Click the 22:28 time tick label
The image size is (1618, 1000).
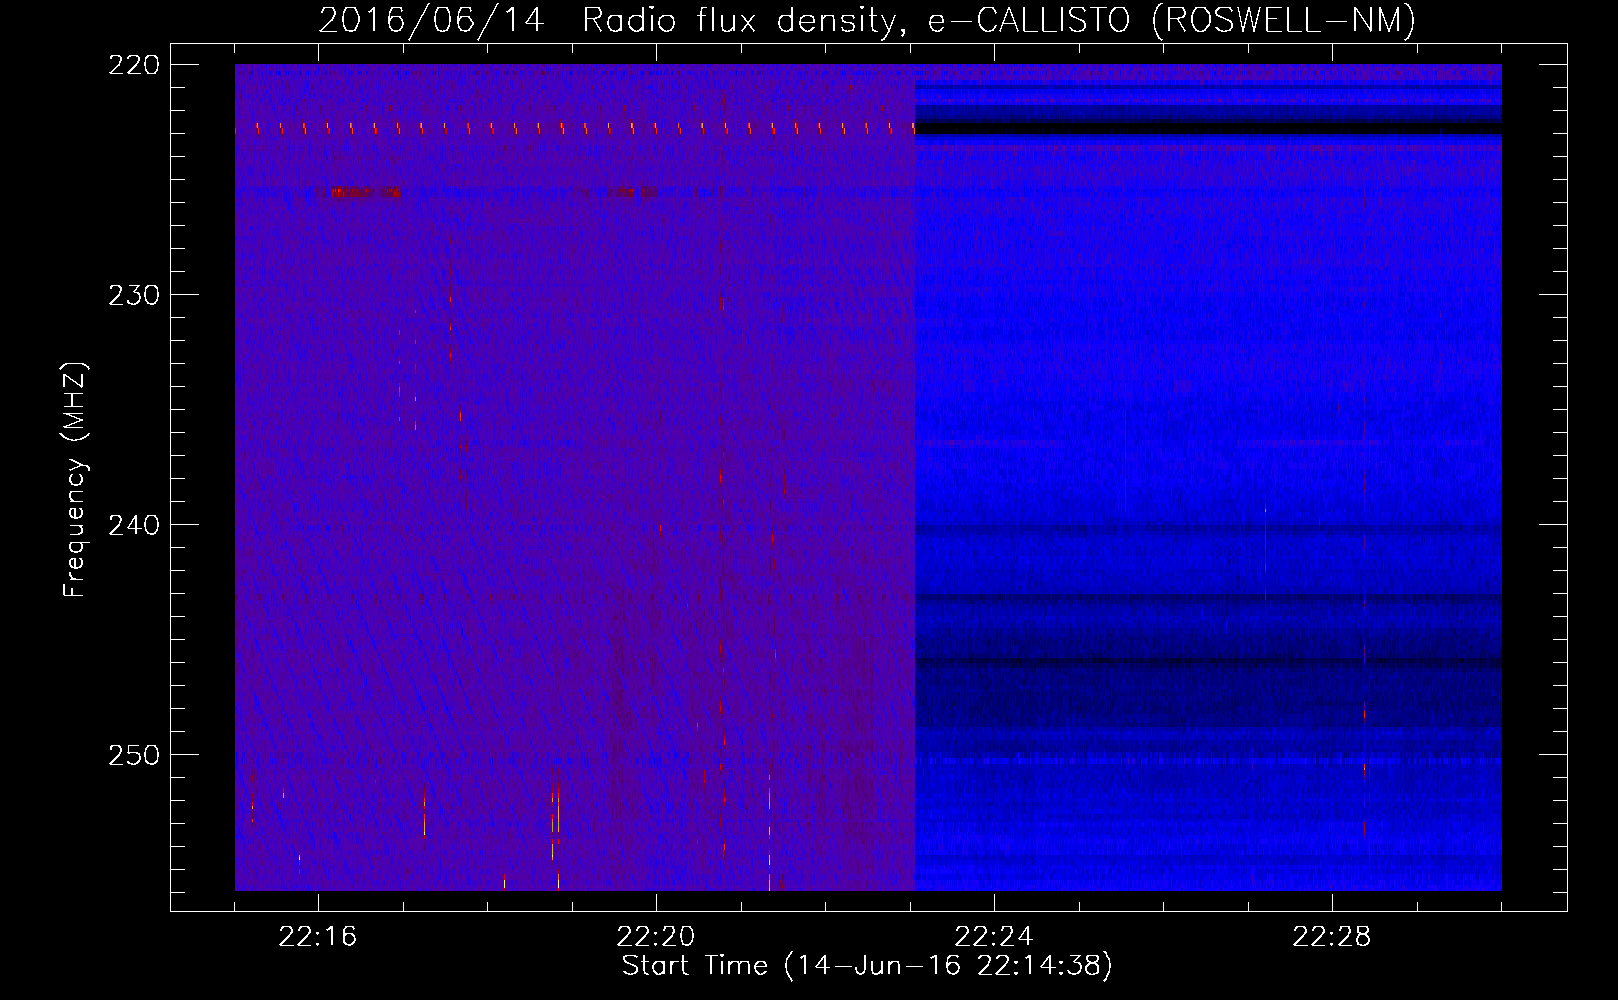coord(1332,936)
